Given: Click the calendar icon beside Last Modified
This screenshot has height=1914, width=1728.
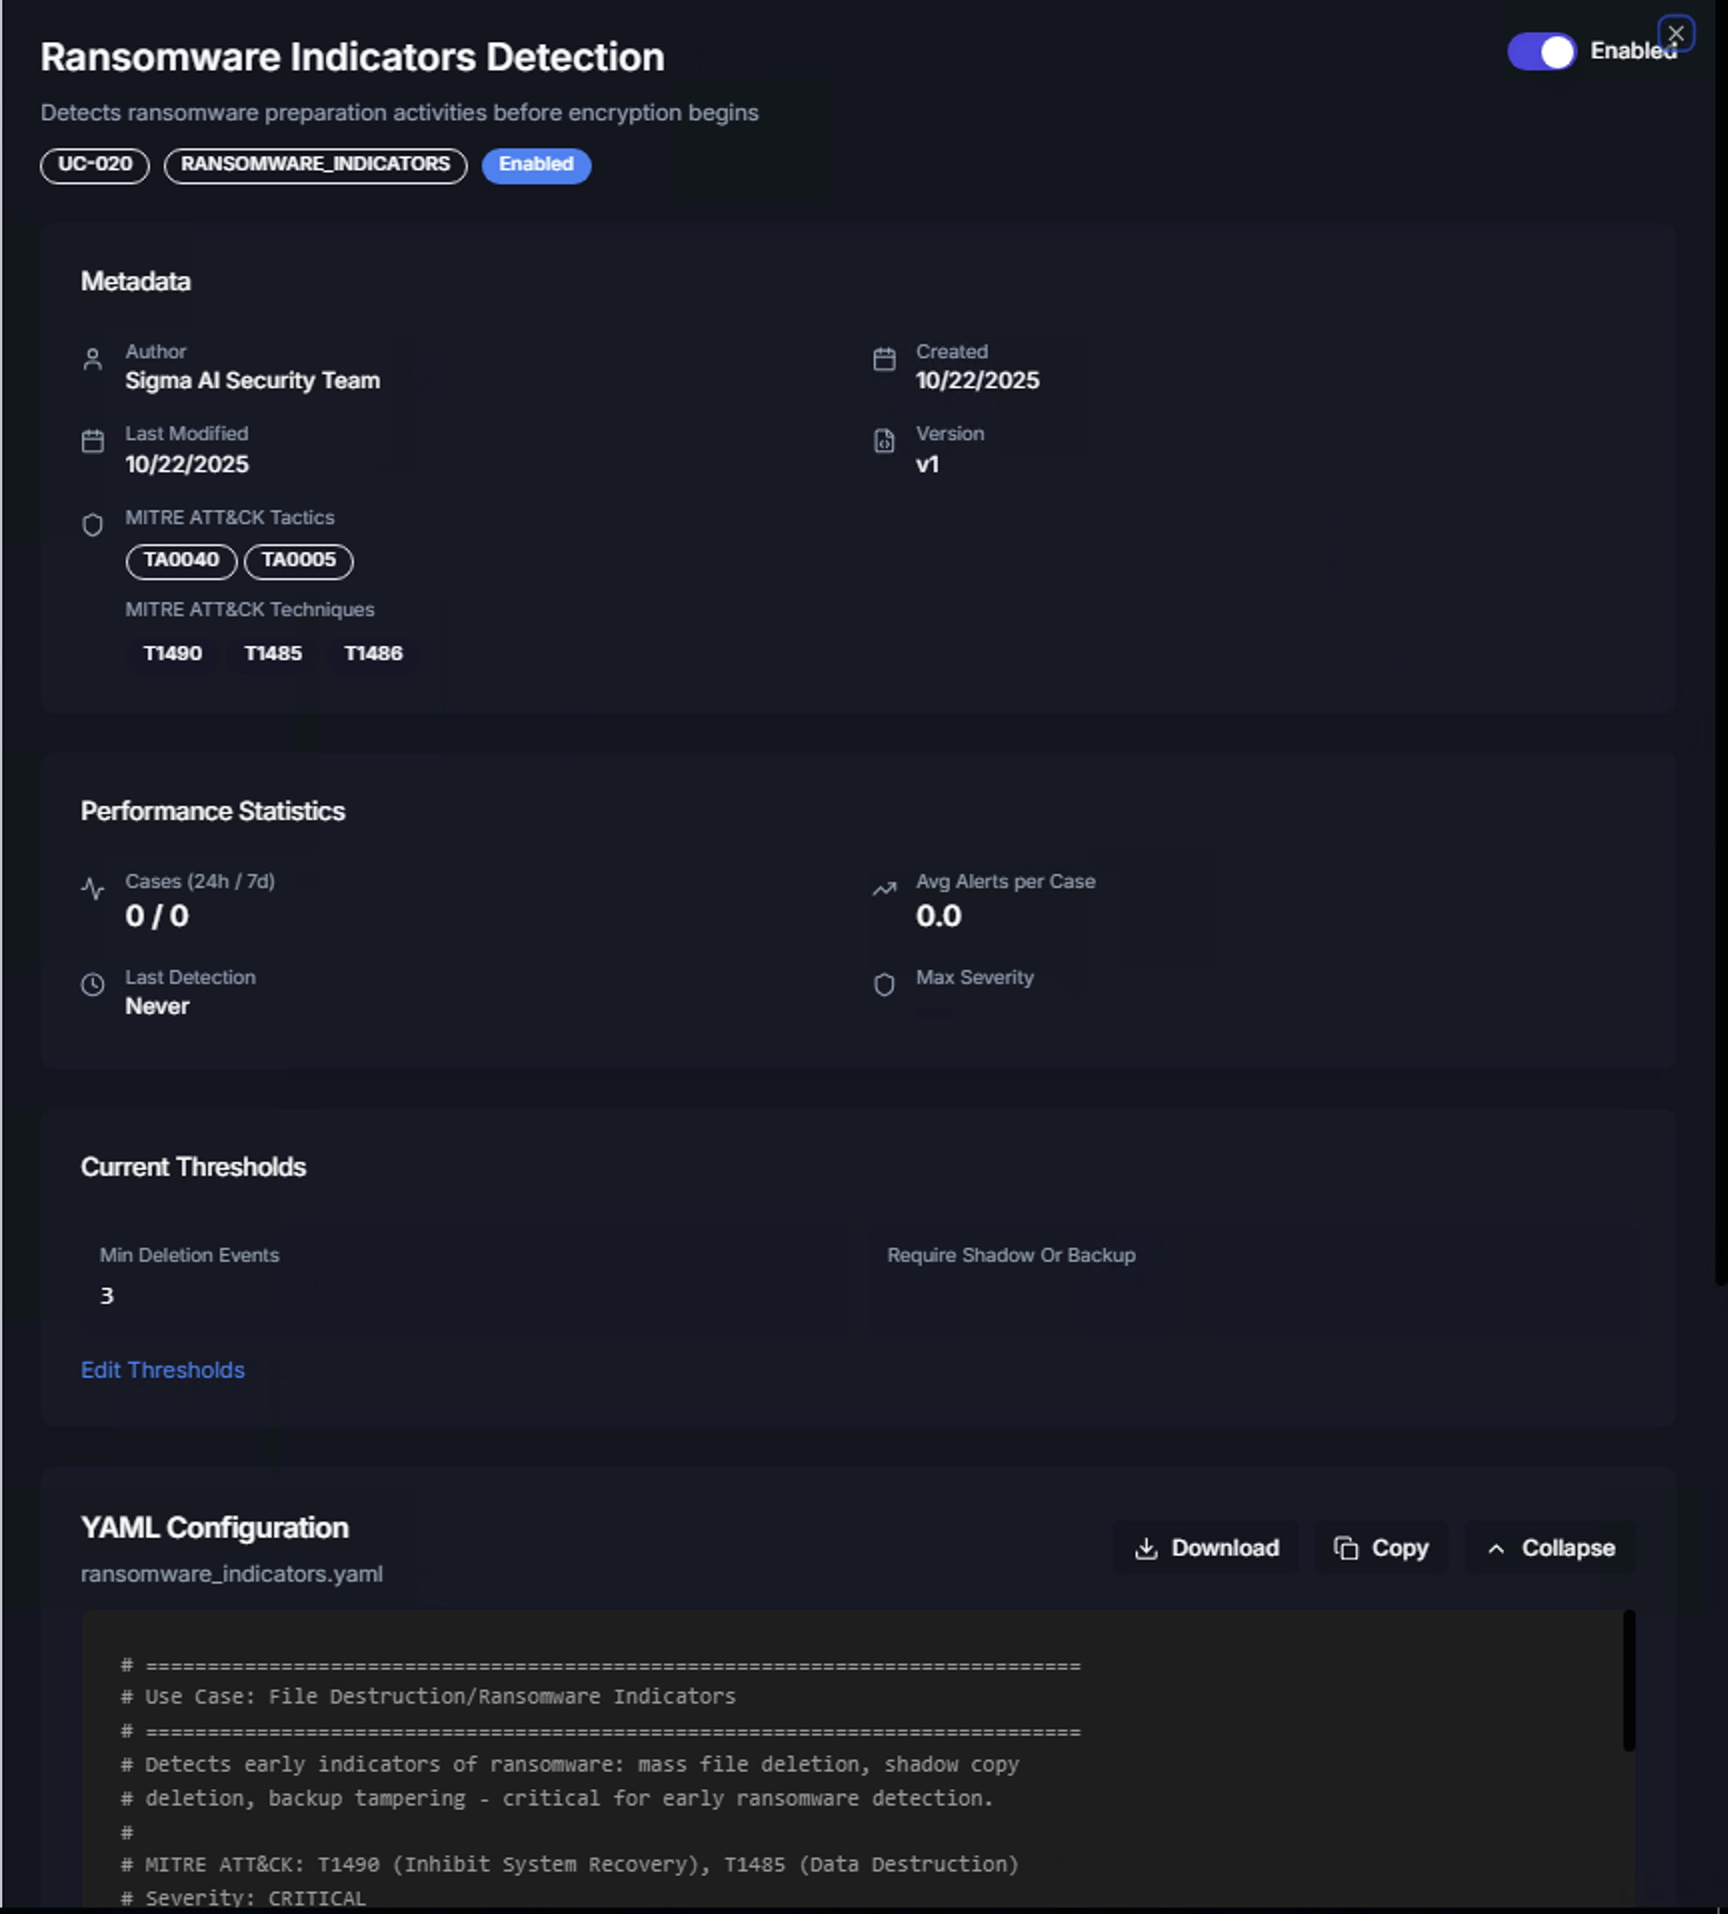Looking at the screenshot, I should click(93, 441).
